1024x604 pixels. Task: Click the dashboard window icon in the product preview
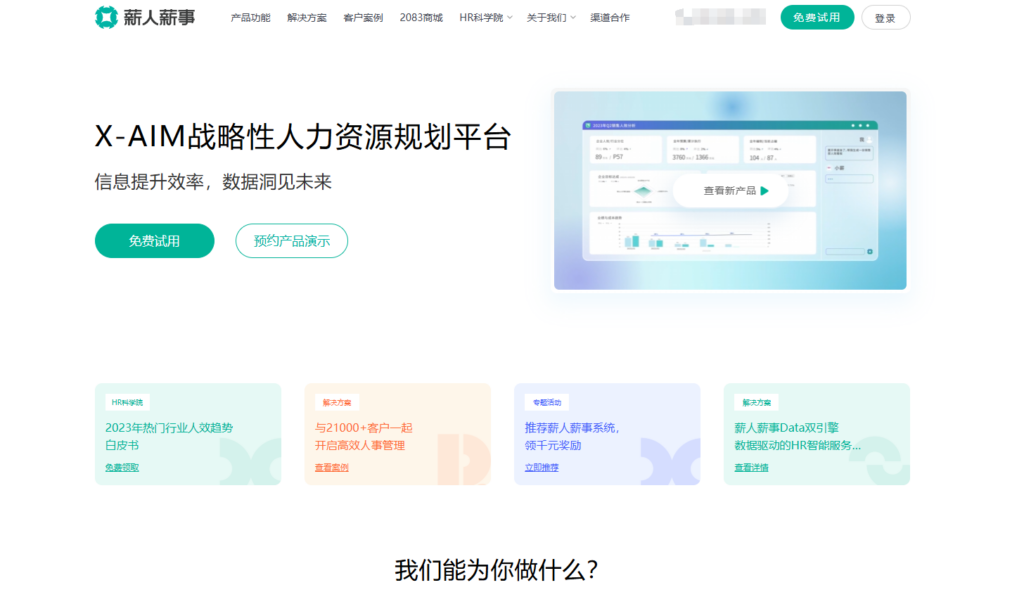[x=588, y=125]
